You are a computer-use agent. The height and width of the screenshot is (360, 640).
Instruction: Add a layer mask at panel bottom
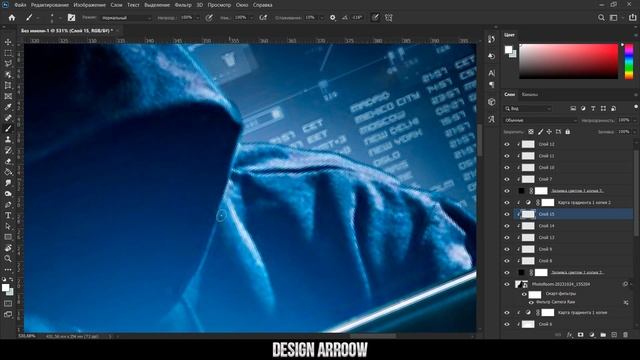coord(580,335)
